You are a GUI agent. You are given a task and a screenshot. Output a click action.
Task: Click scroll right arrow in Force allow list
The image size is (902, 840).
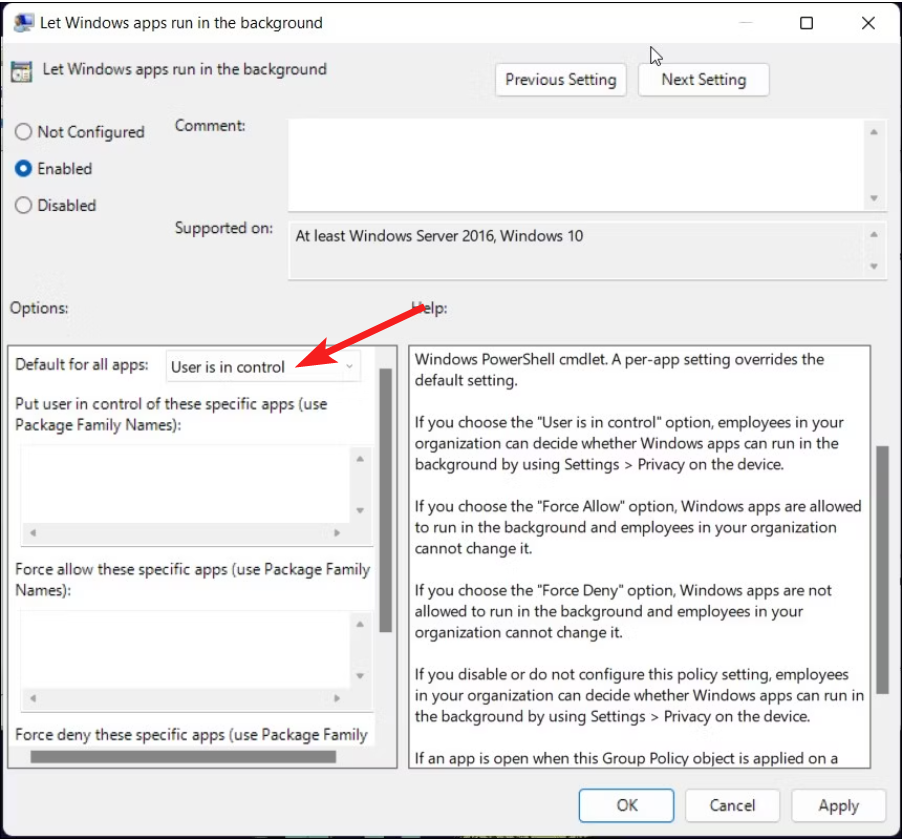pos(337,698)
